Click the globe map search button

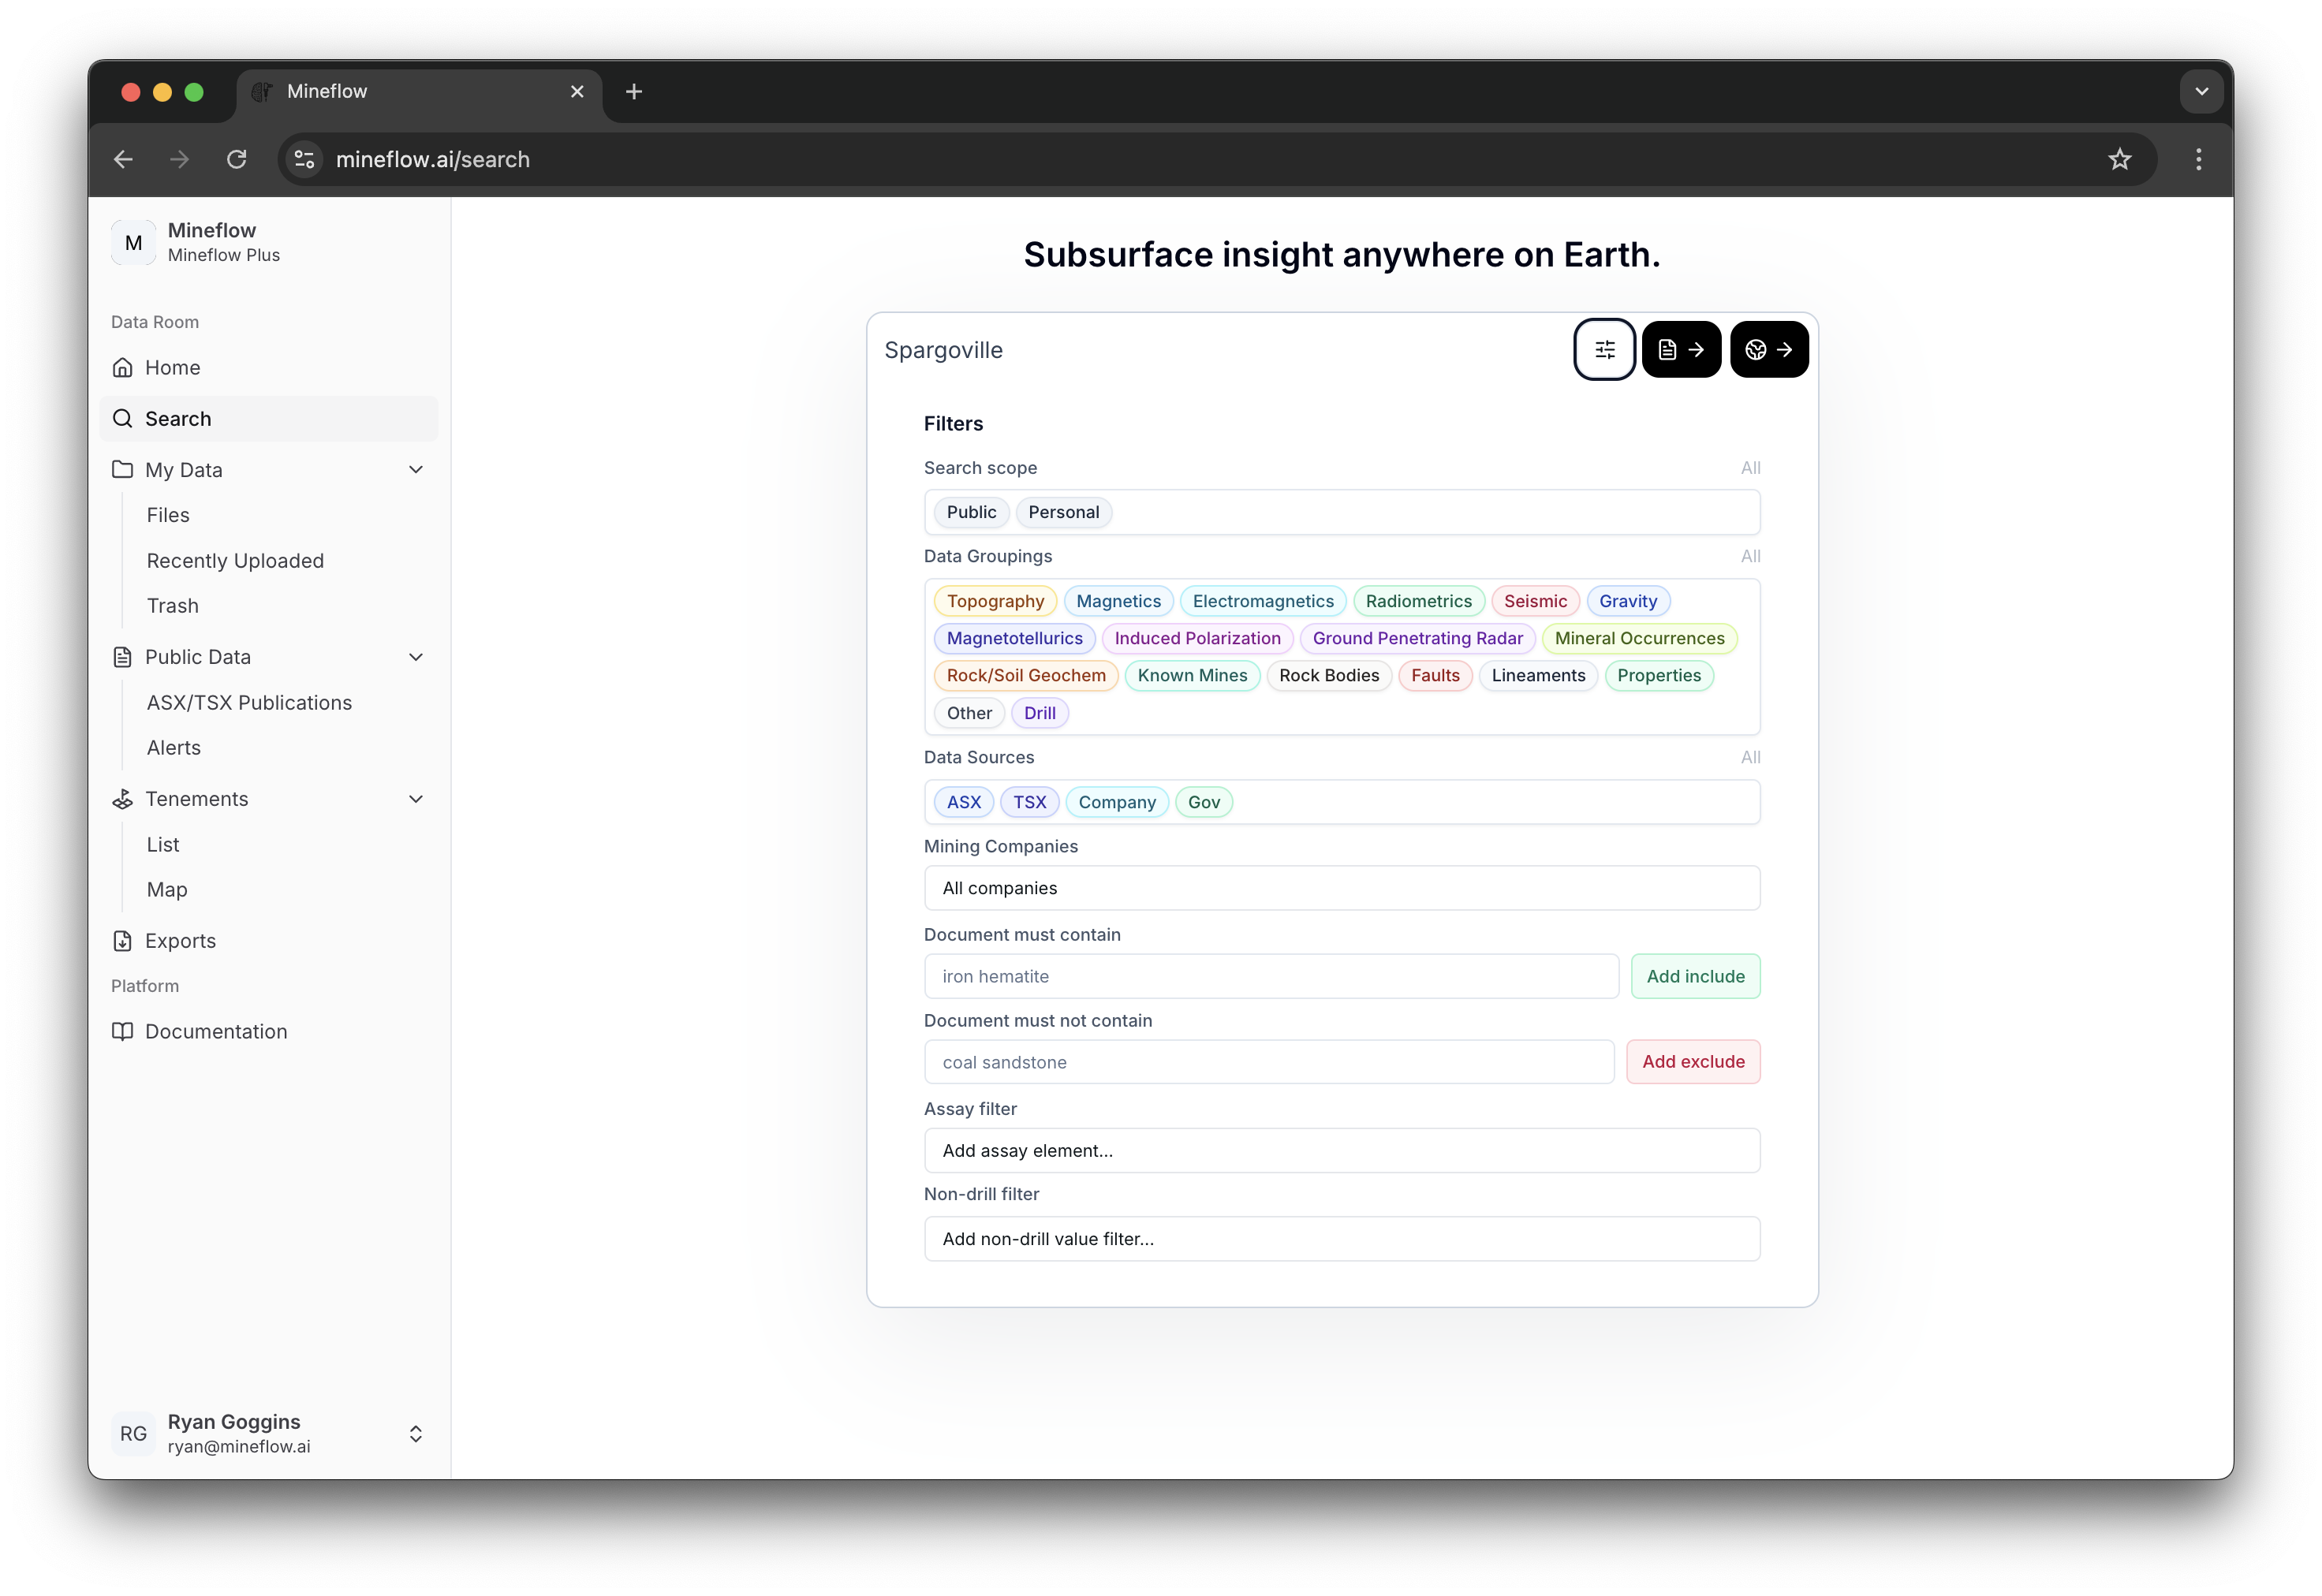pyautogui.click(x=1769, y=350)
